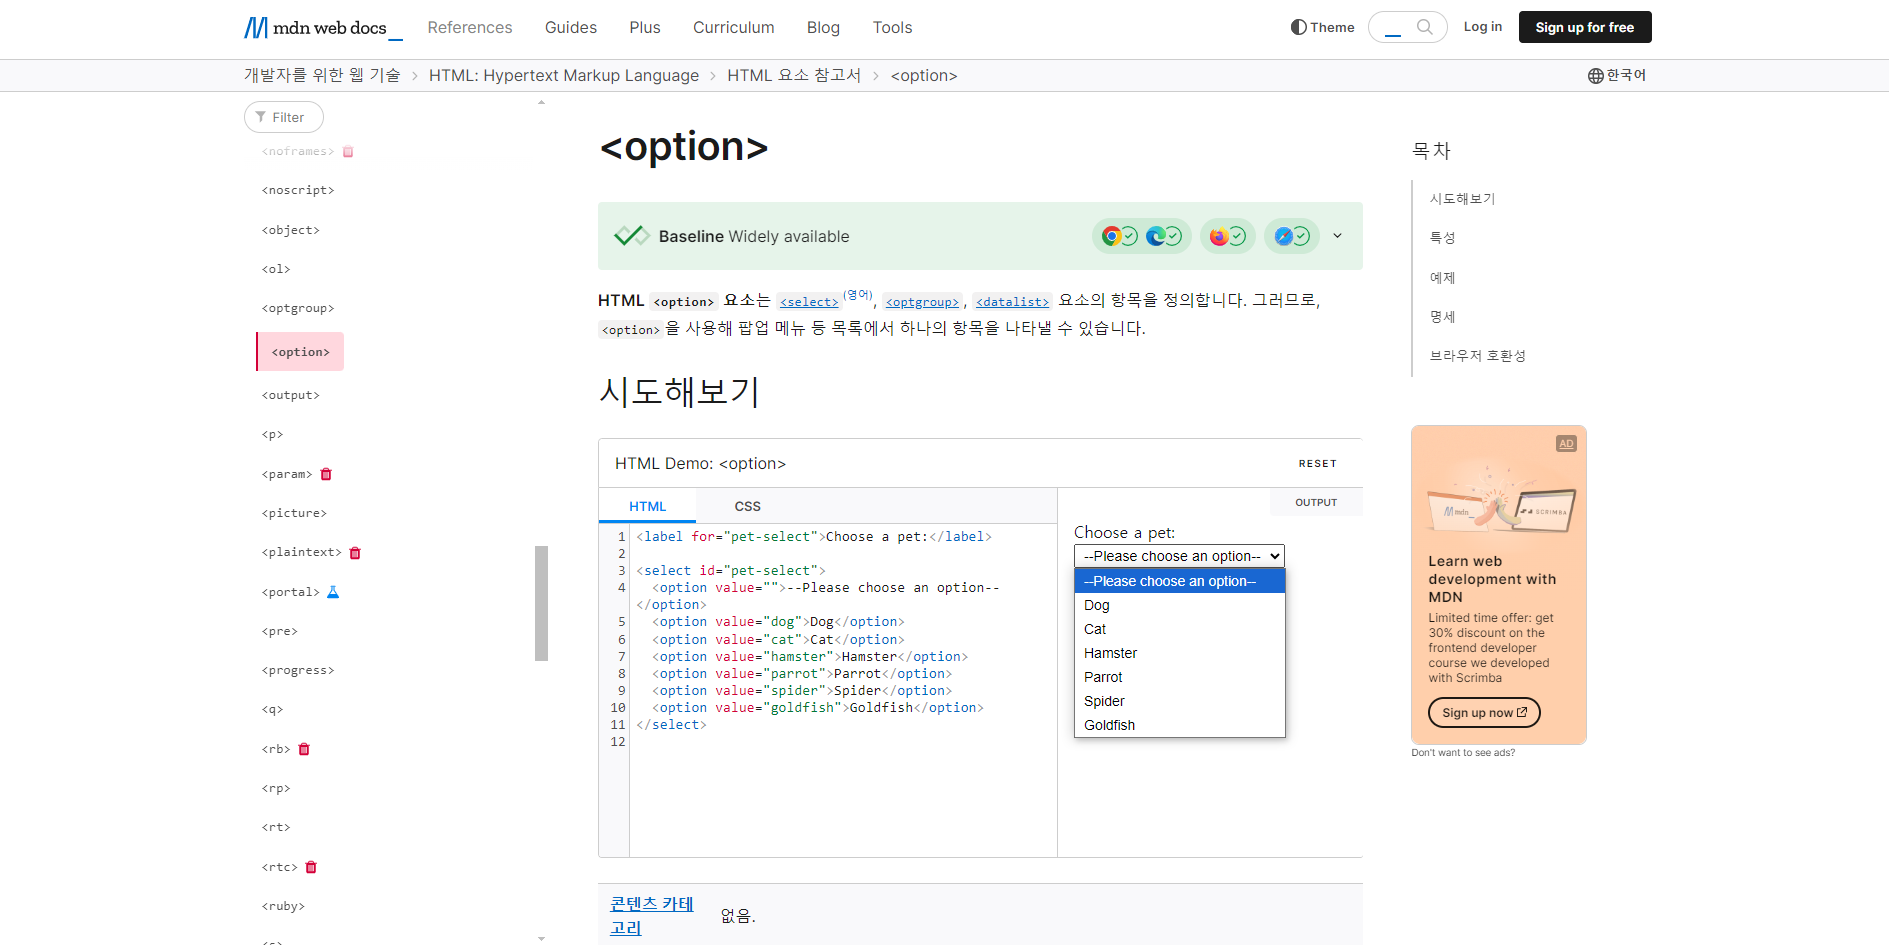
Task: Click the Log in link
Action: pyautogui.click(x=1483, y=27)
